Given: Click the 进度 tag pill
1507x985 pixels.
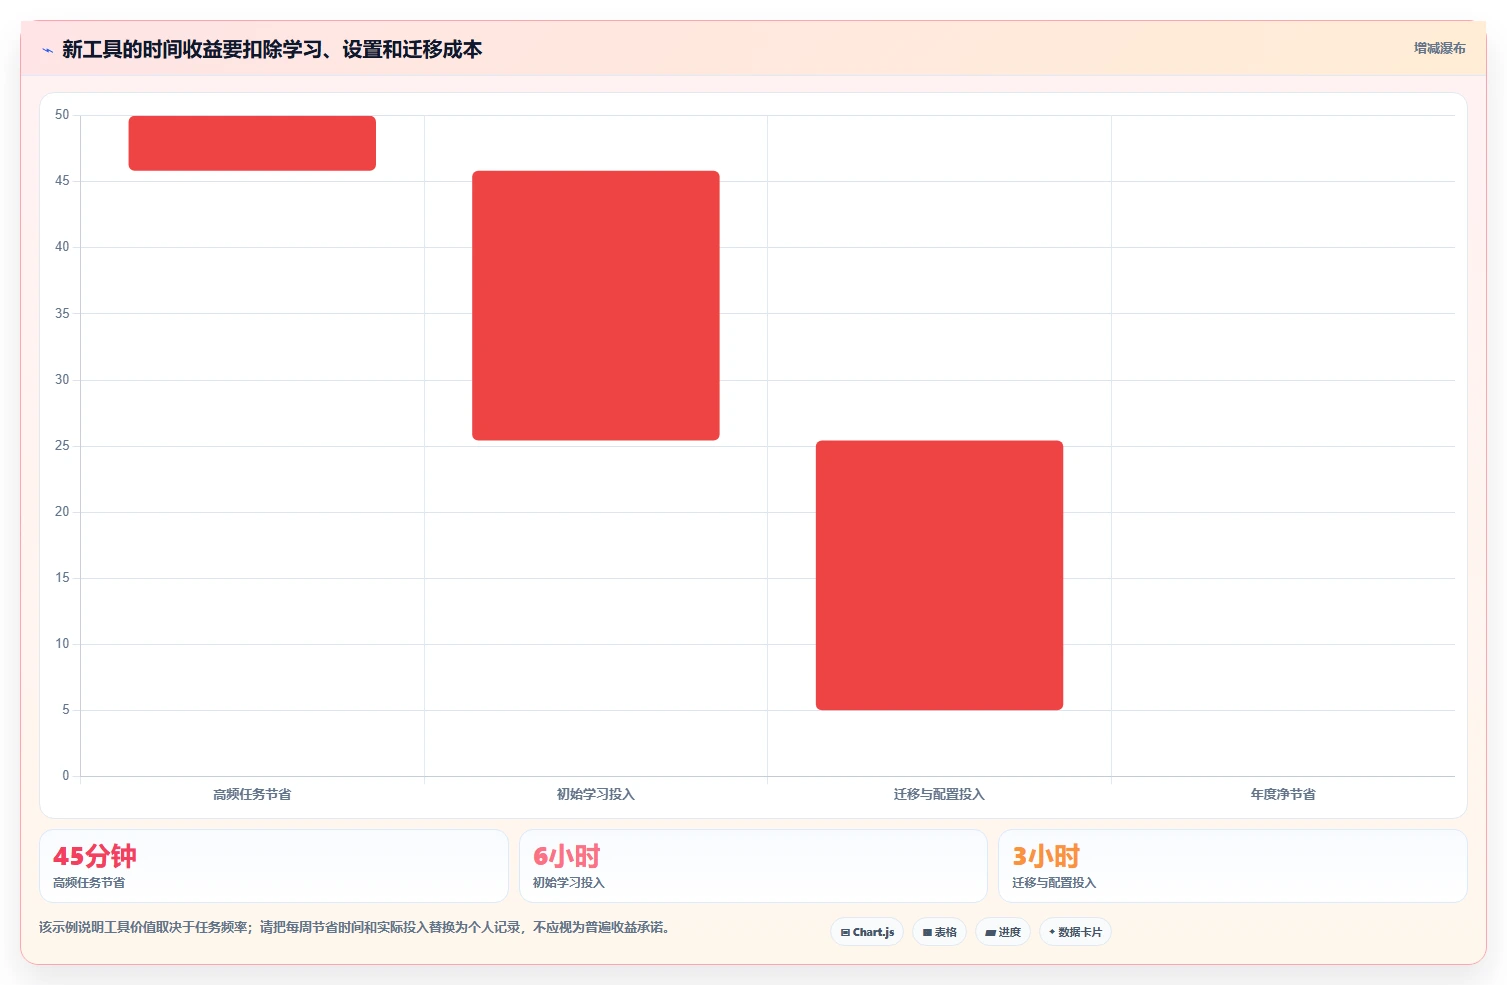Looking at the screenshot, I should coord(1003,932).
